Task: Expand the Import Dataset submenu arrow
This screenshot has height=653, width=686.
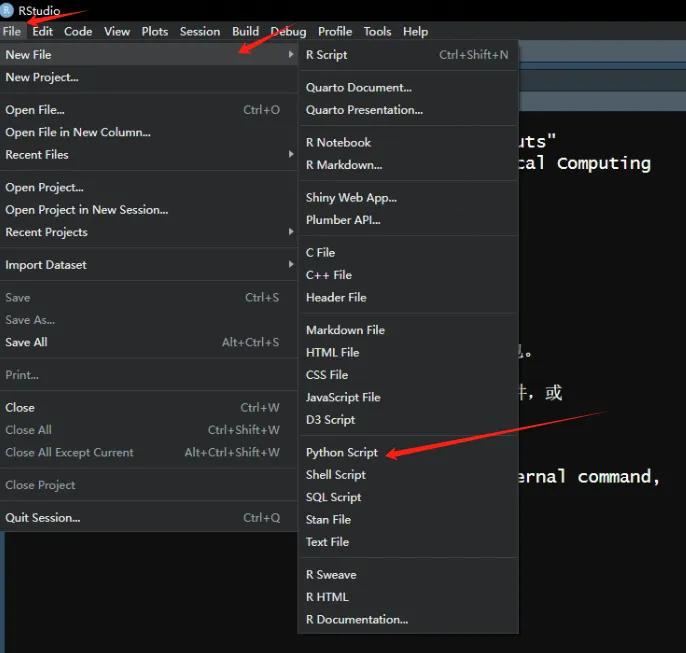Action: point(291,264)
